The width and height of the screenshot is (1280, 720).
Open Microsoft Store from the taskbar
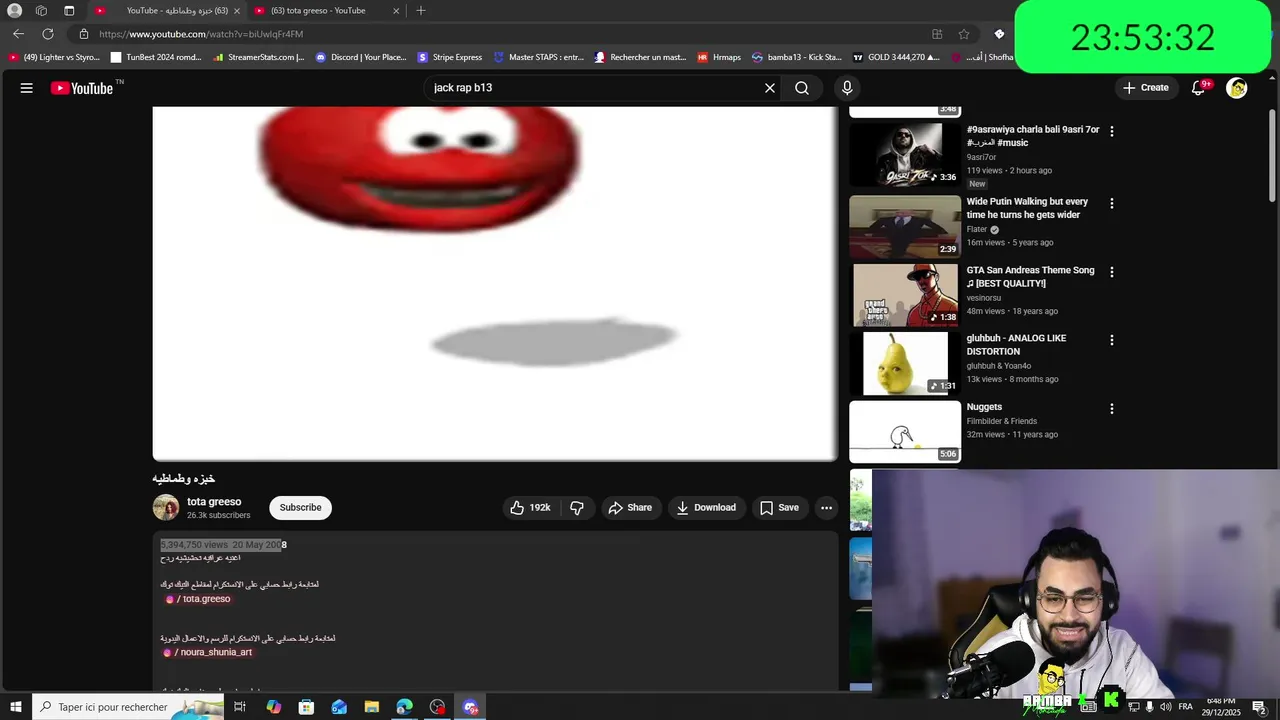coord(306,707)
